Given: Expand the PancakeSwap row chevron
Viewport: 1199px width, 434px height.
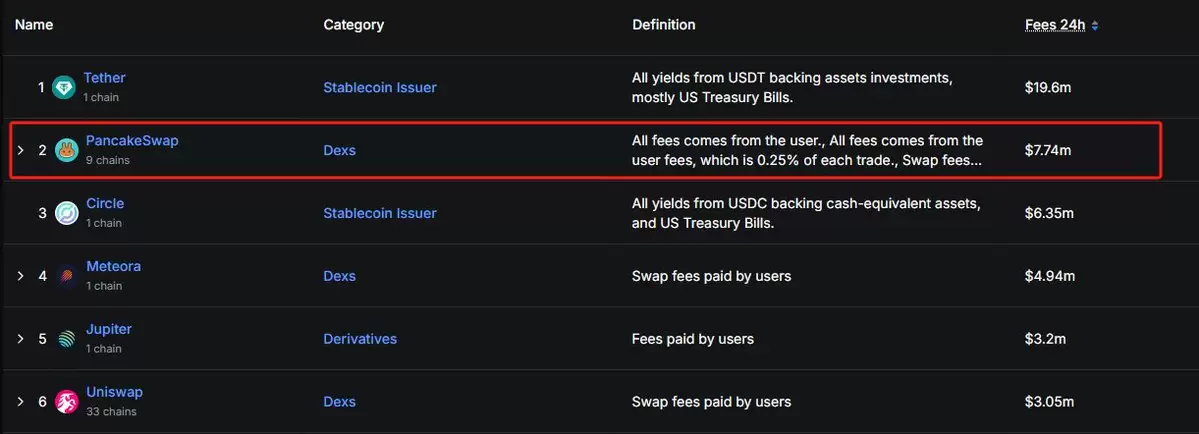Looking at the screenshot, I should [21, 151].
